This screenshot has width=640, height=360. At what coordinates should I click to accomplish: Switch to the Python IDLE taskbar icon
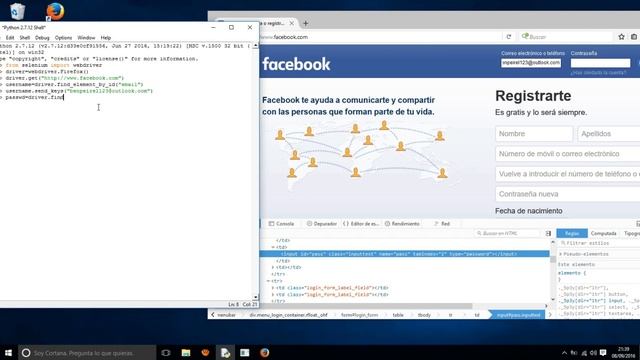(x=225, y=353)
